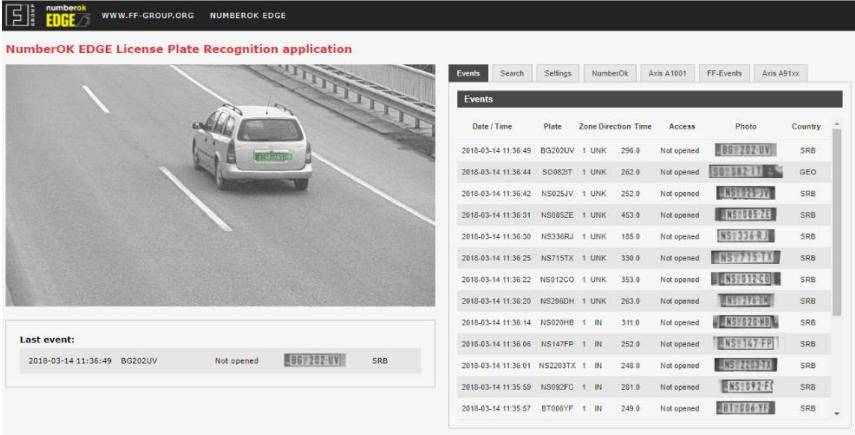This screenshot has height=435, width=855.
Task: Select the Events tab
Action: click(x=469, y=73)
